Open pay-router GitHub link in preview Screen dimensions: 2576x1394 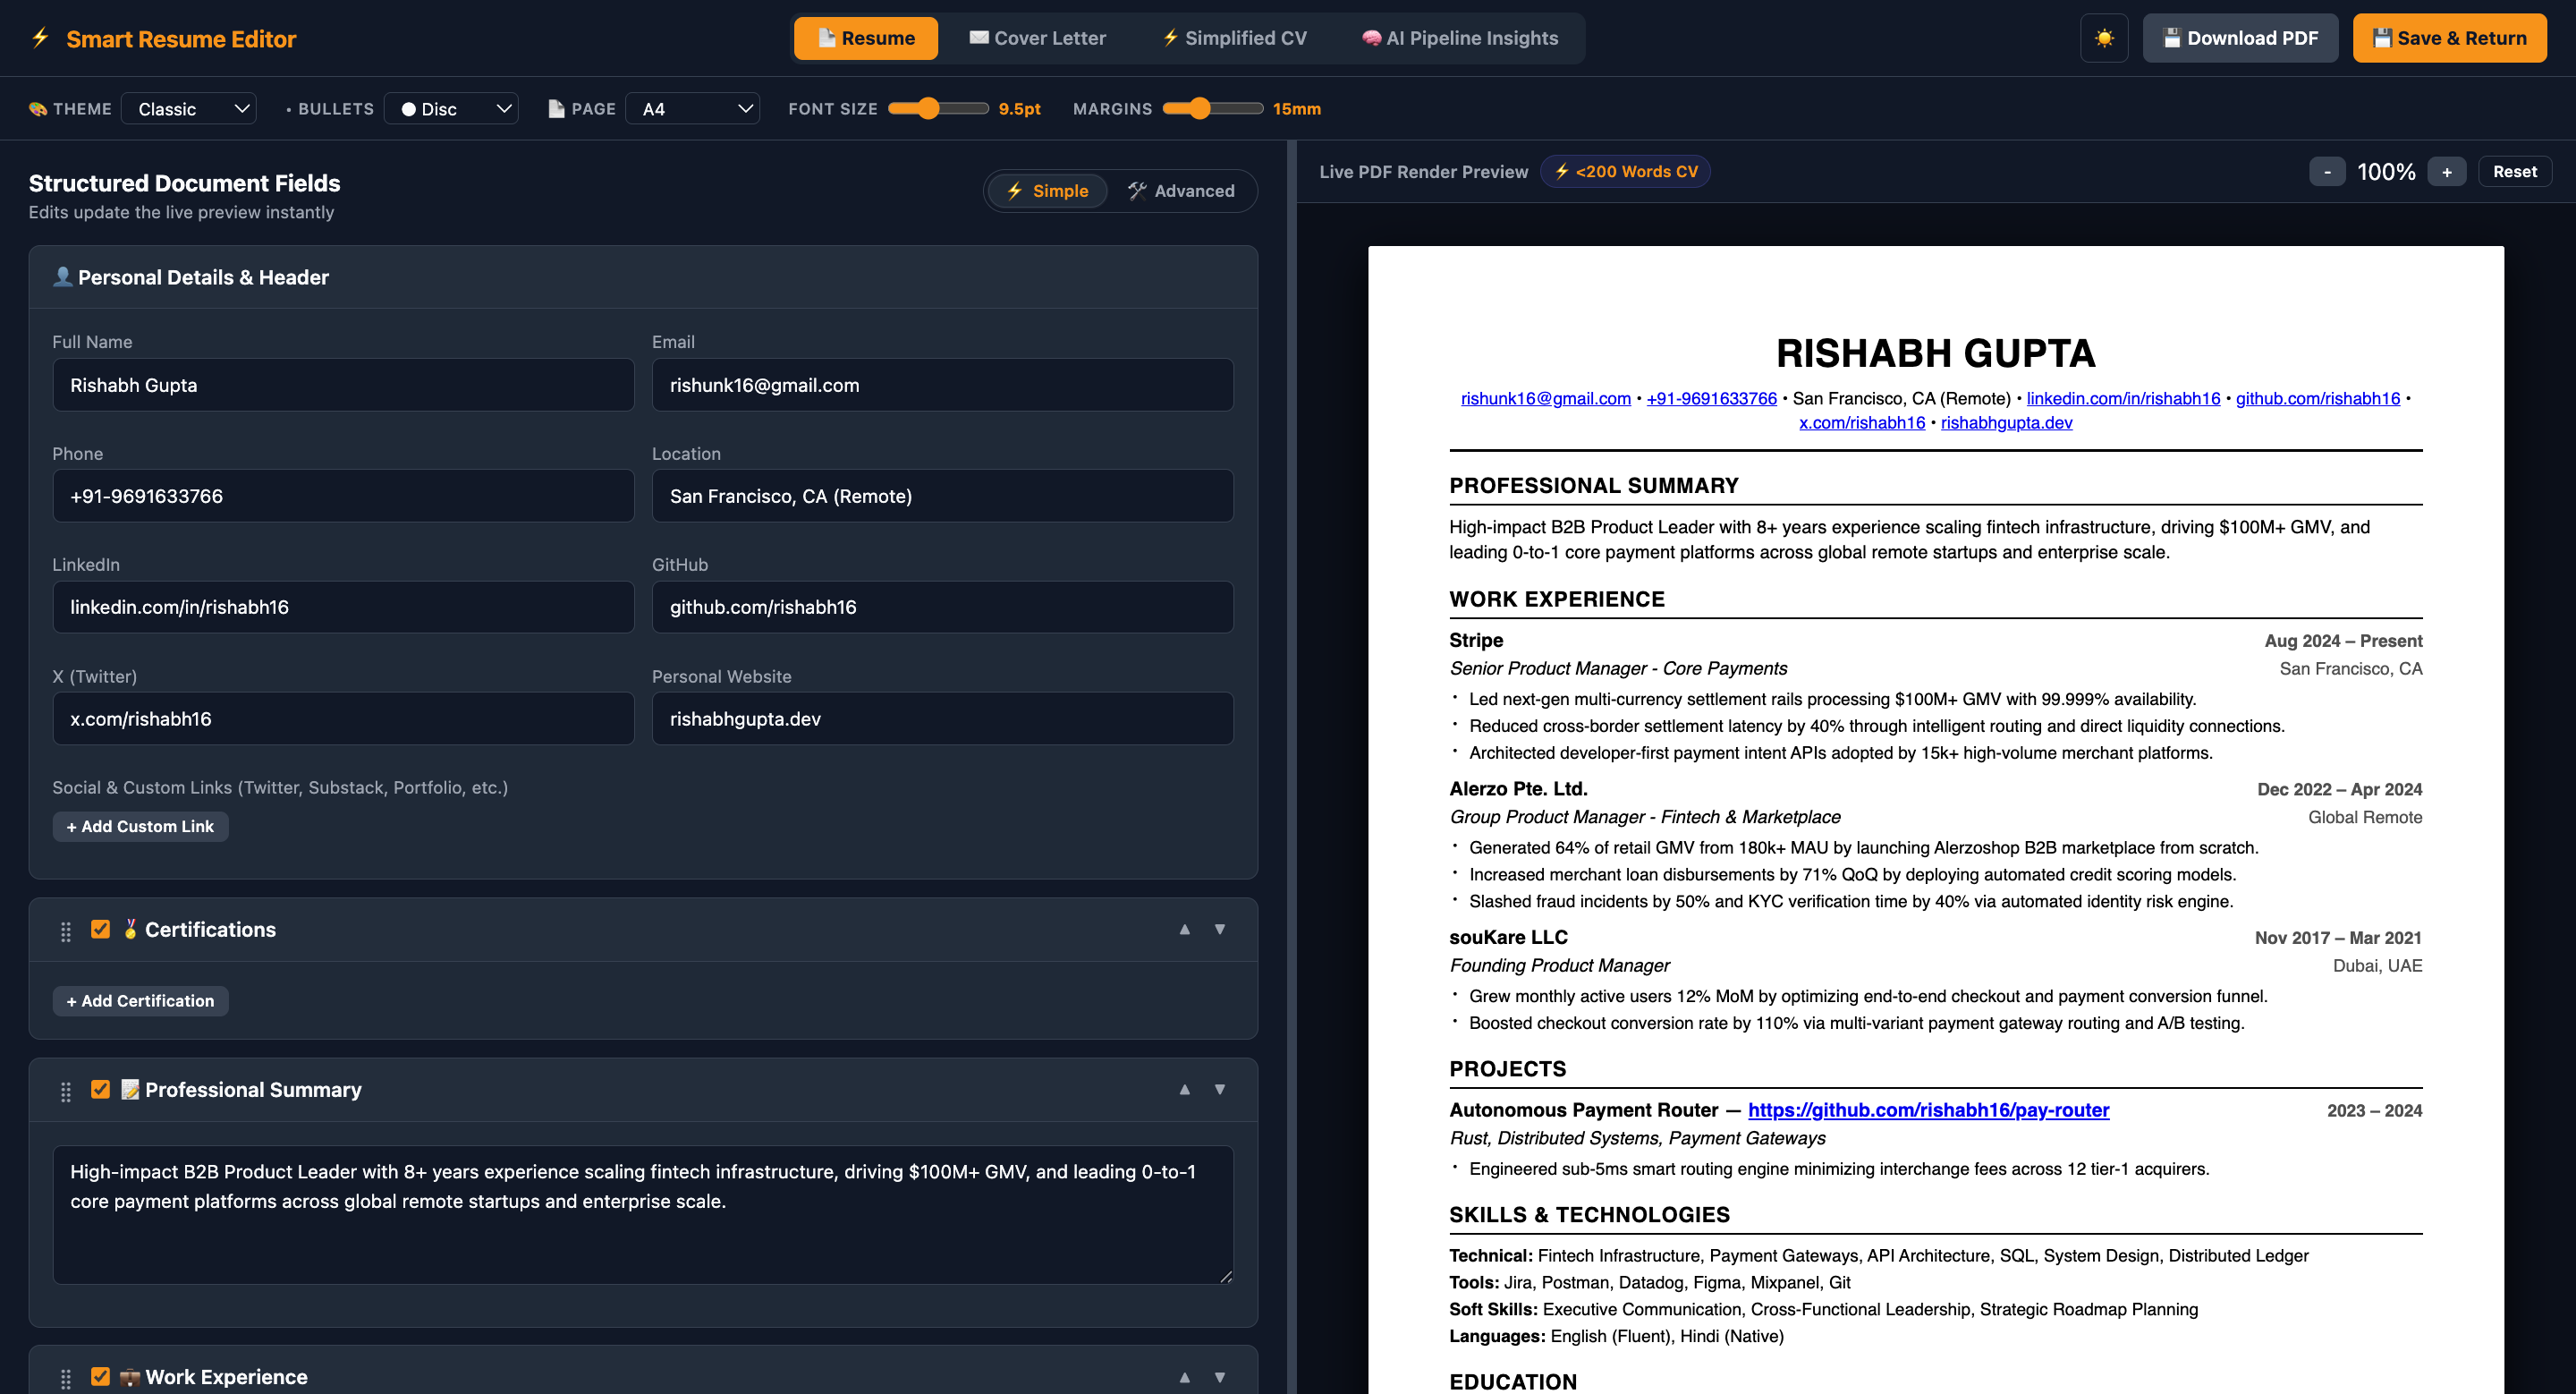click(x=1928, y=1110)
